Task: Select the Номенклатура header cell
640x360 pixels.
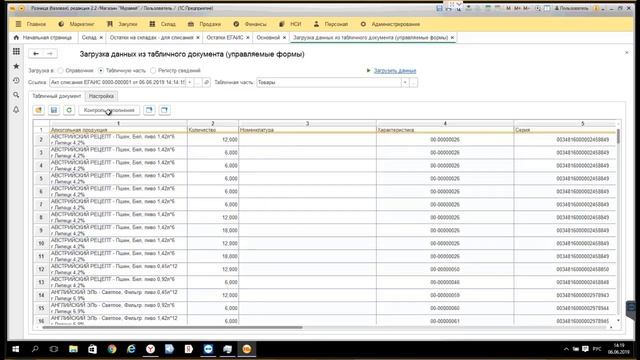Action: [307, 130]
